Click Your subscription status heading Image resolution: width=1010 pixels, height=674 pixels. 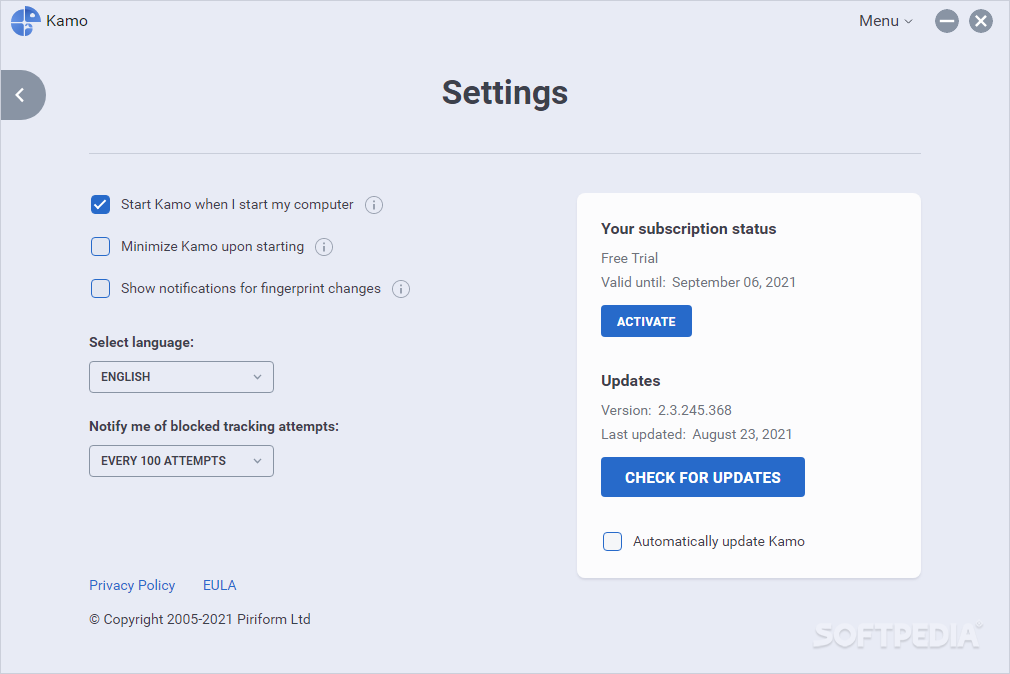click(689, 229)
